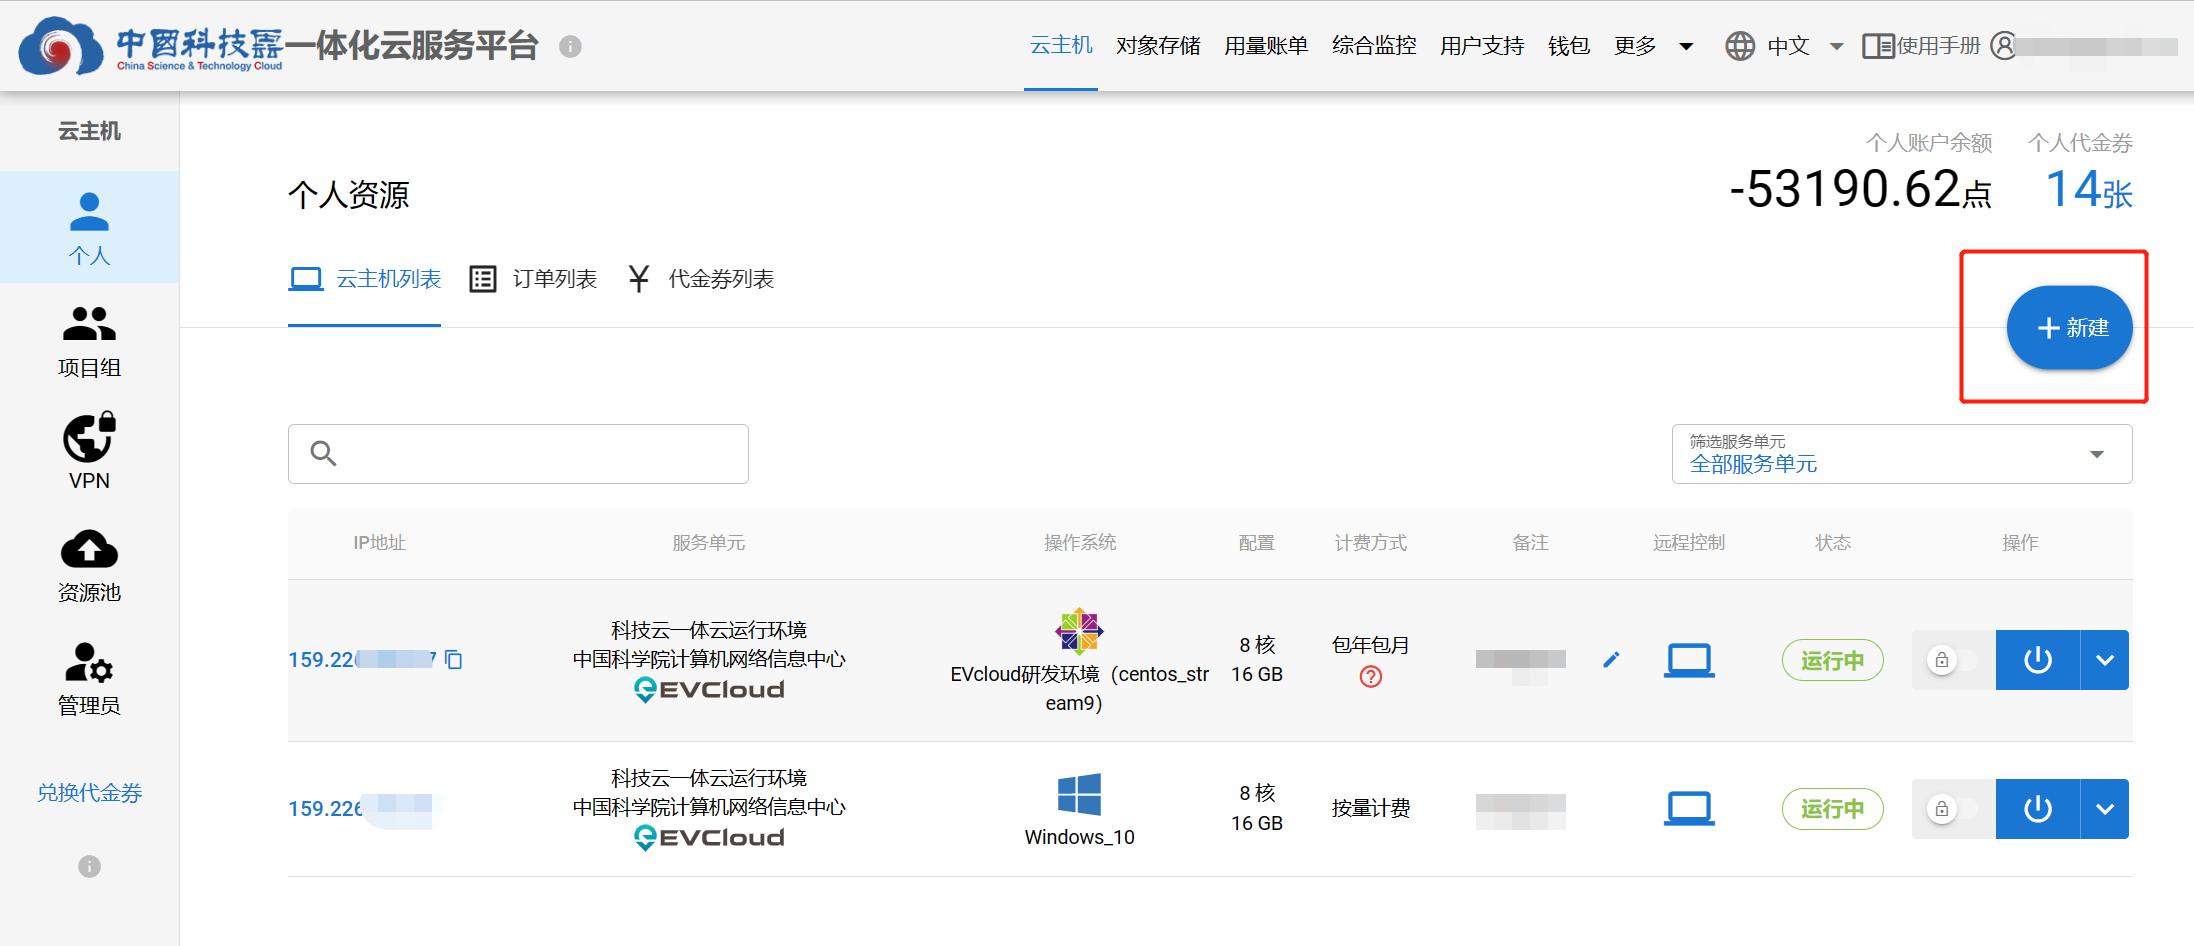
Task: Click the 远程控制 column header
Action: pos(1689,543)
